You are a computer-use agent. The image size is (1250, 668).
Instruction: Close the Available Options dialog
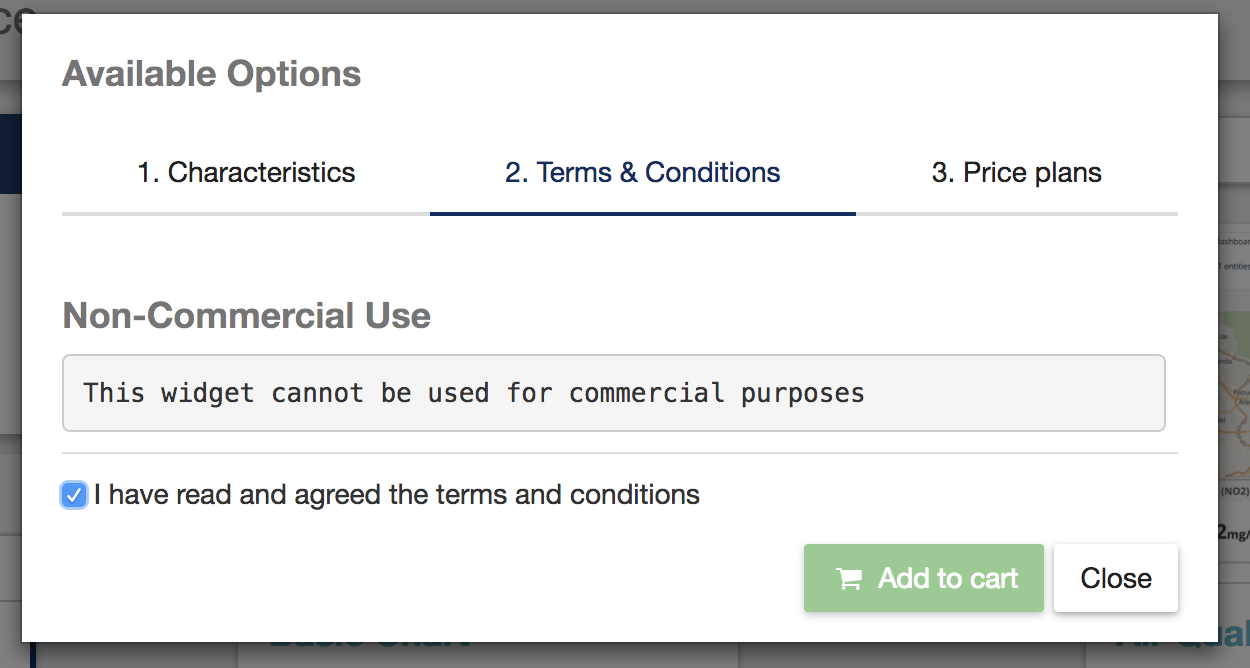click(x=1116, y=578)
